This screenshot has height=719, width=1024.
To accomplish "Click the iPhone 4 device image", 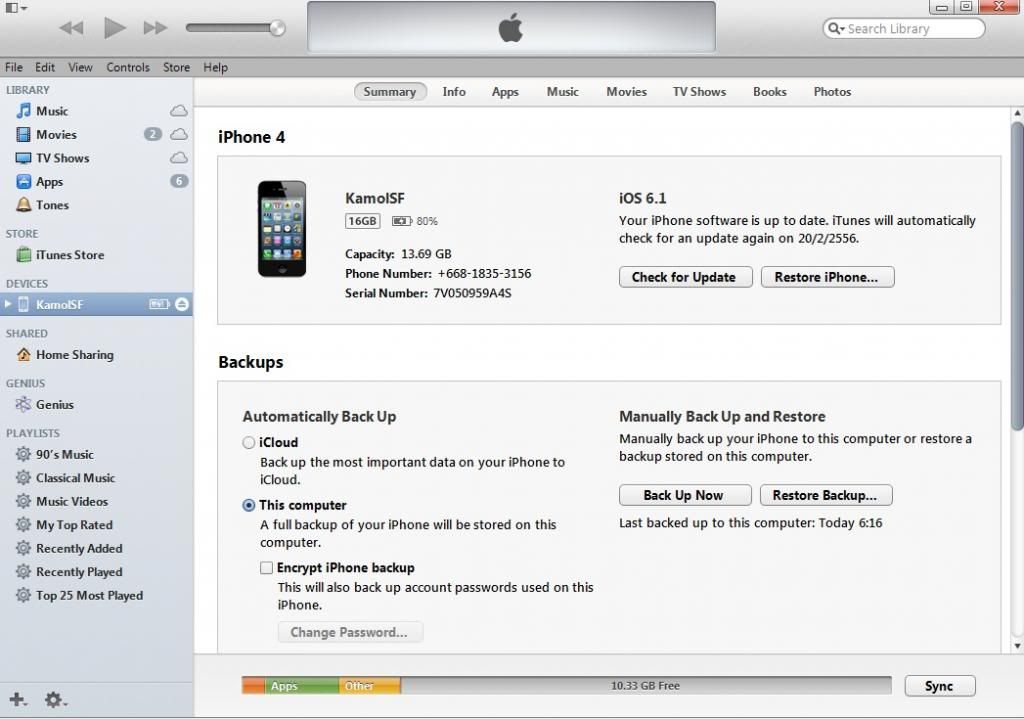I will (x=281, y=229).
